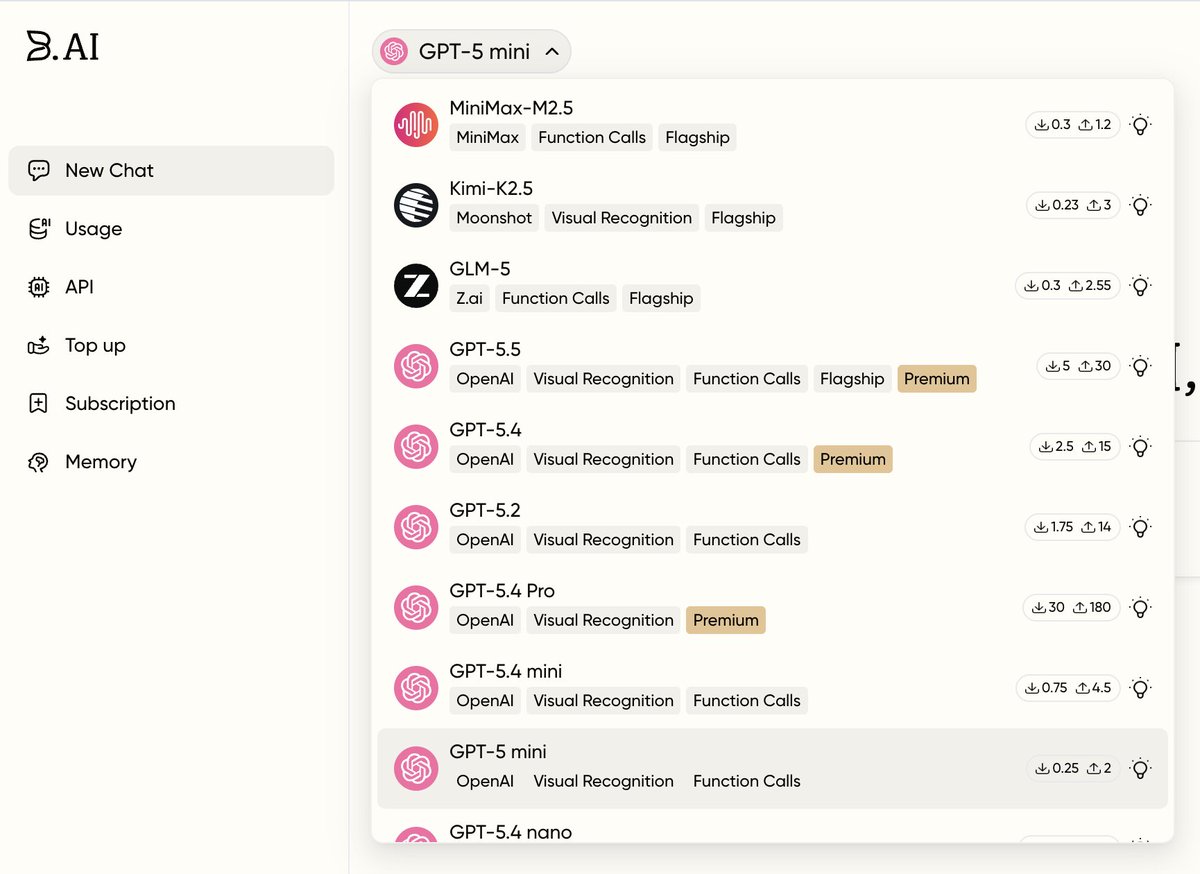Click the price badge 0.75 / 4.5 for GPT-5.4 mini
This screenshot has width=1200, height=874.
coord(1068,688)
